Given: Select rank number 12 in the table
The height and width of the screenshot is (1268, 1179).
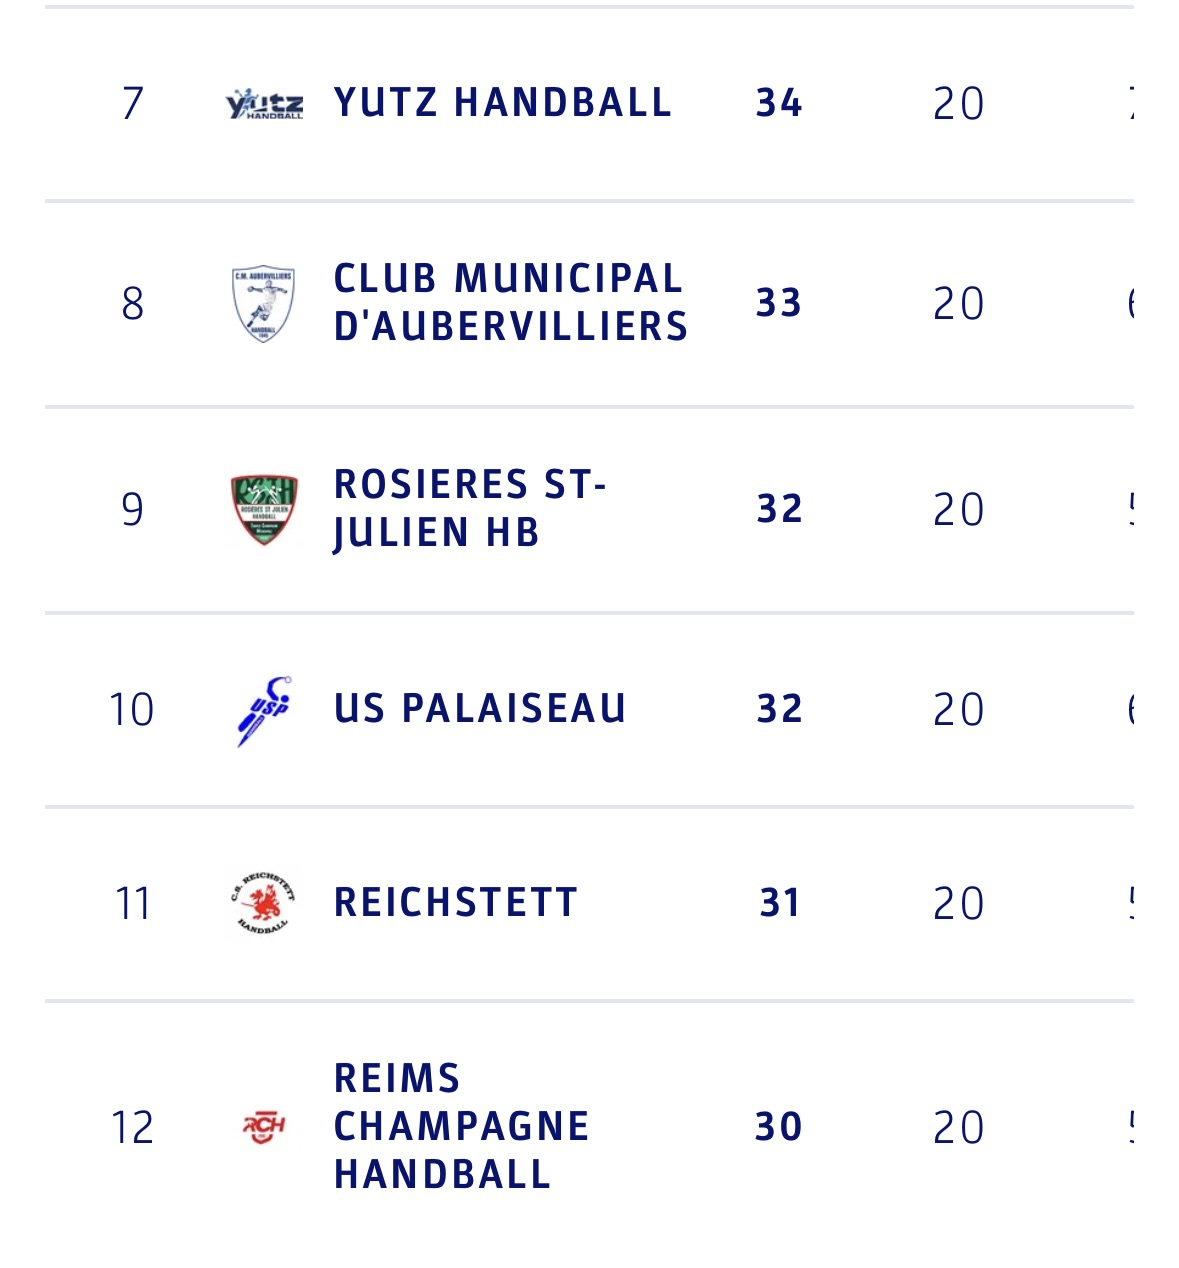Looking at the screenshot, I should click(132, 1127).
